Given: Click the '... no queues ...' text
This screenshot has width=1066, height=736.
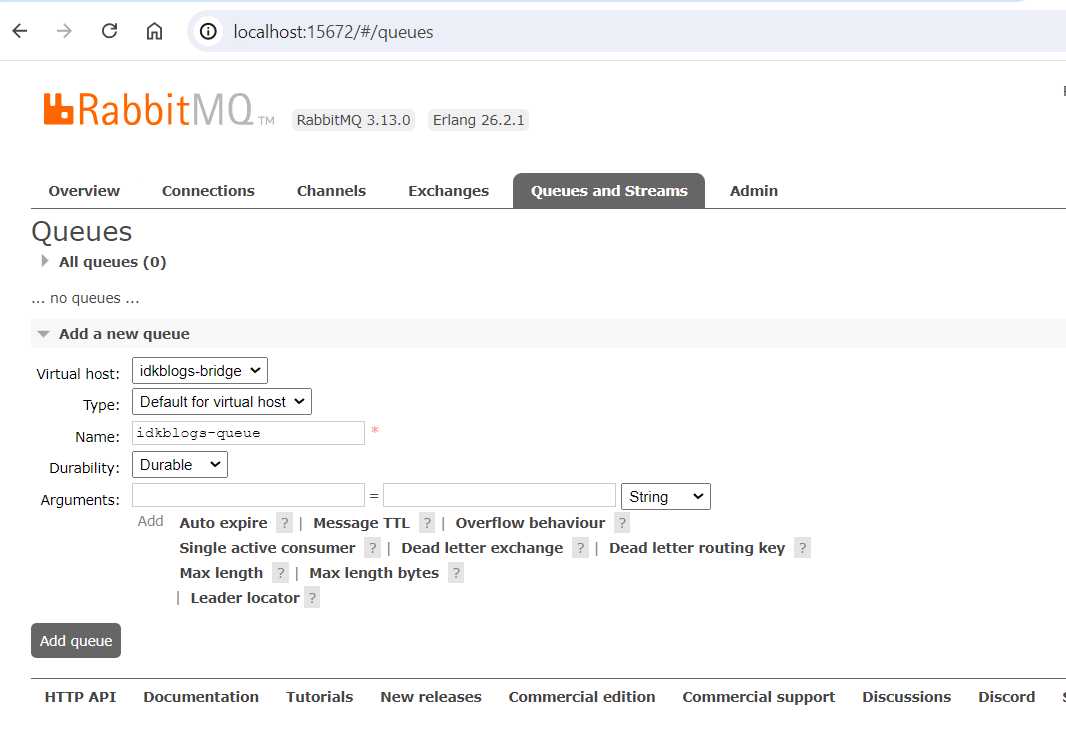Looking at the screenshot, I should pyautogui.click(x=86, y=298).
